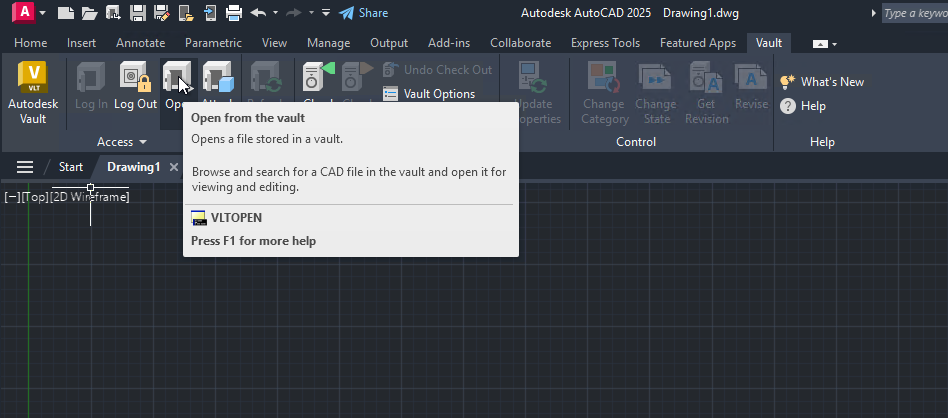Click the Save As icon with pencil
948x418 pixels.
tap(161, 12)
